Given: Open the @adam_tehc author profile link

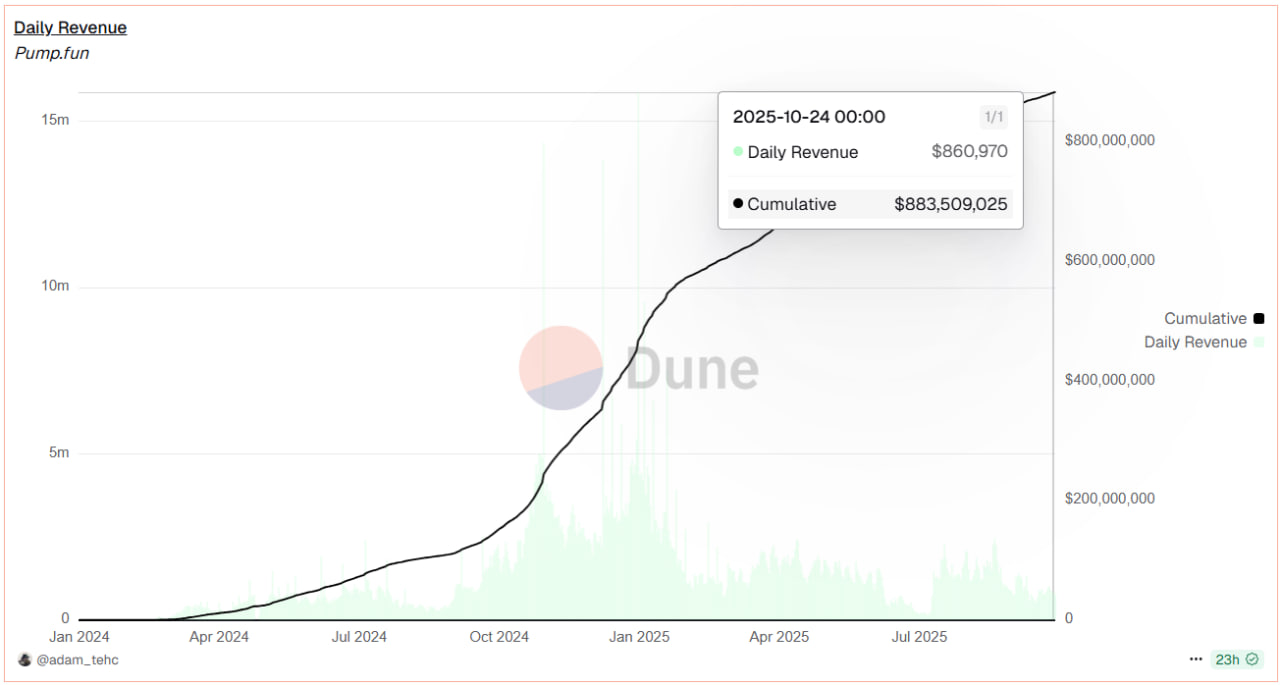Looking at the screenshot, I should (78, 660).
